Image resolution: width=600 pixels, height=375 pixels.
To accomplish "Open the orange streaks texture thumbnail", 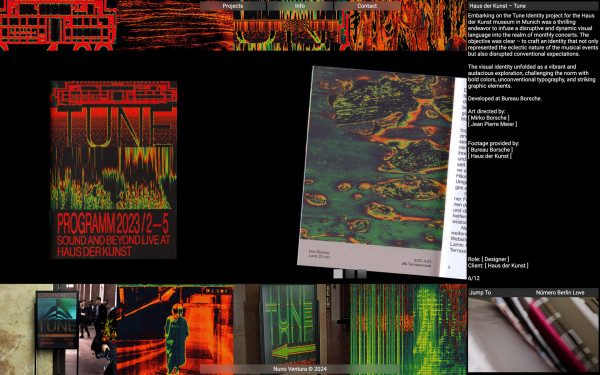I will [x=175, y=25].
